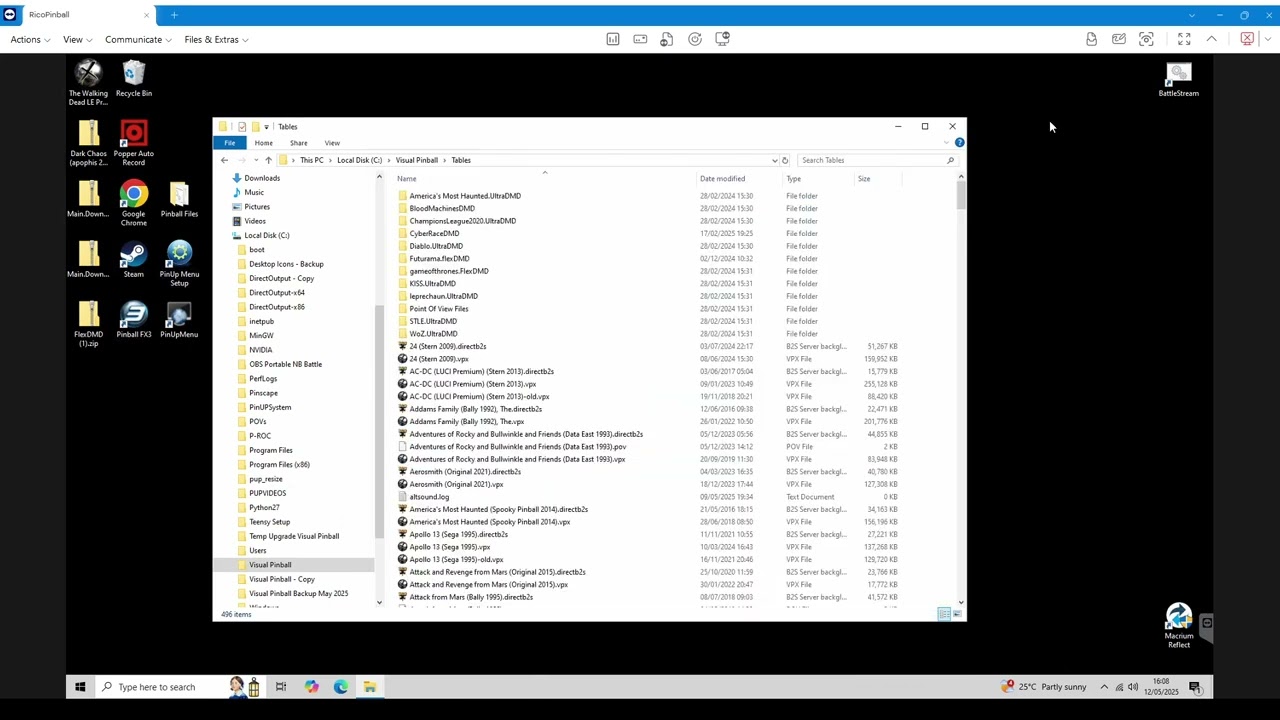
Task: Open the recent locations dropdown arrow
Action: pyautogui.click(x=255, y=160)
